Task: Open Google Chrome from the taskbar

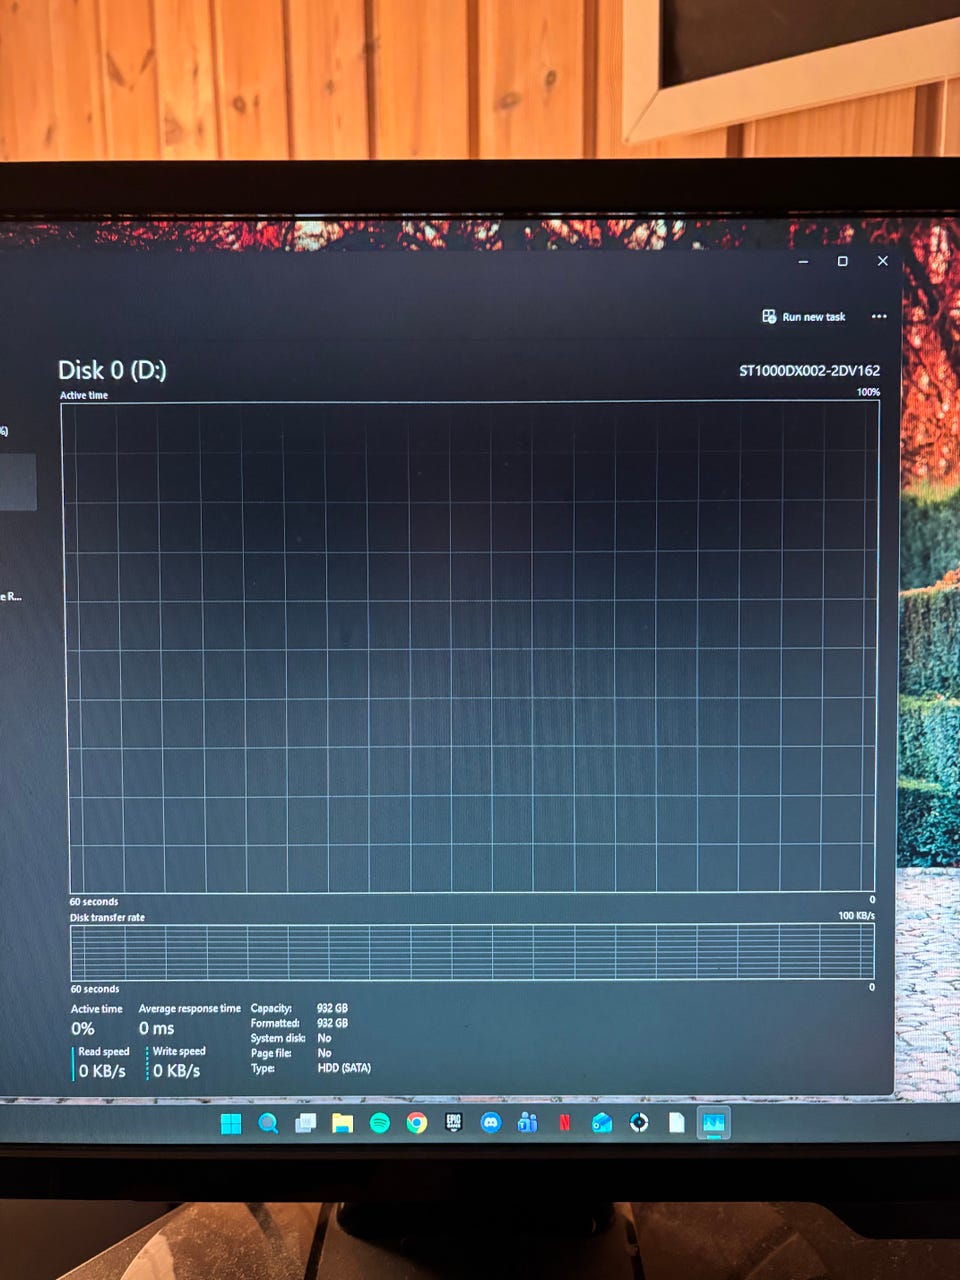Action: point(417,1123)
